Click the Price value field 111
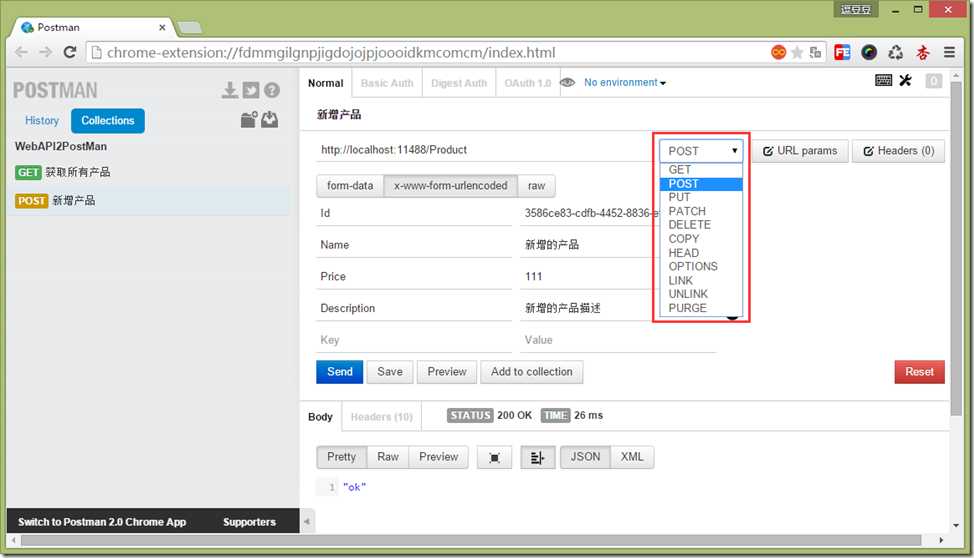Viewport: 974px width, 558px height. (588, 277)
